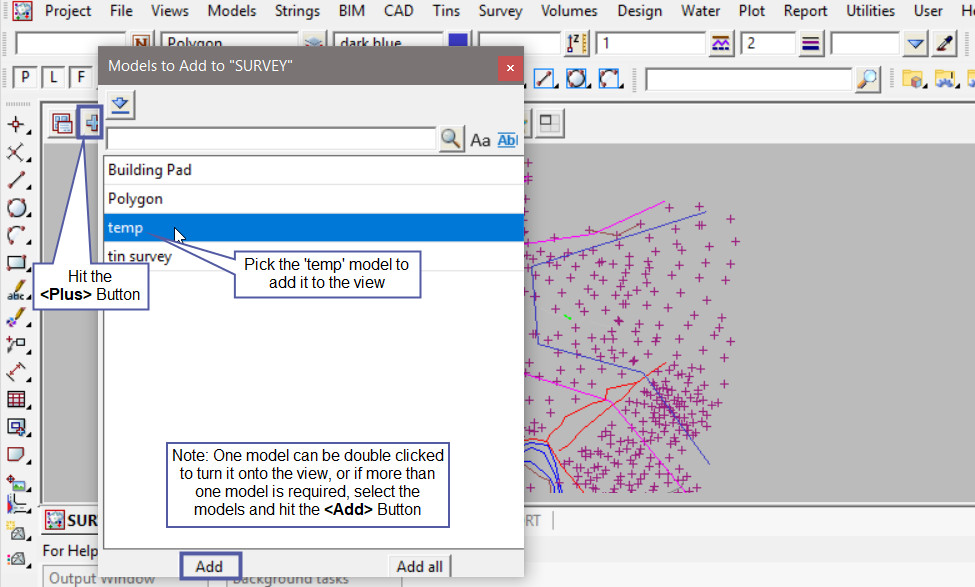This screenshot has height=587, width=975.
Task: Toggle the 'Aa' match case option
Action: pyautogui.click(x=480, y=140)
